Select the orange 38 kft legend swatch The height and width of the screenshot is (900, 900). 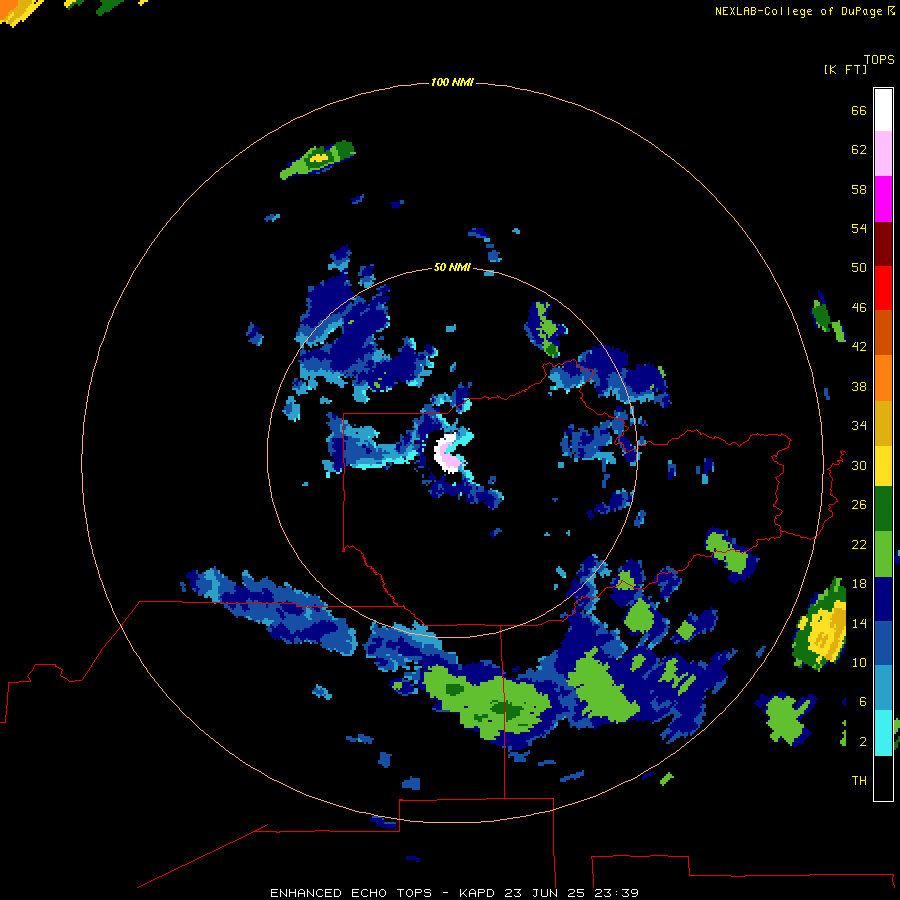pos(883,378)
